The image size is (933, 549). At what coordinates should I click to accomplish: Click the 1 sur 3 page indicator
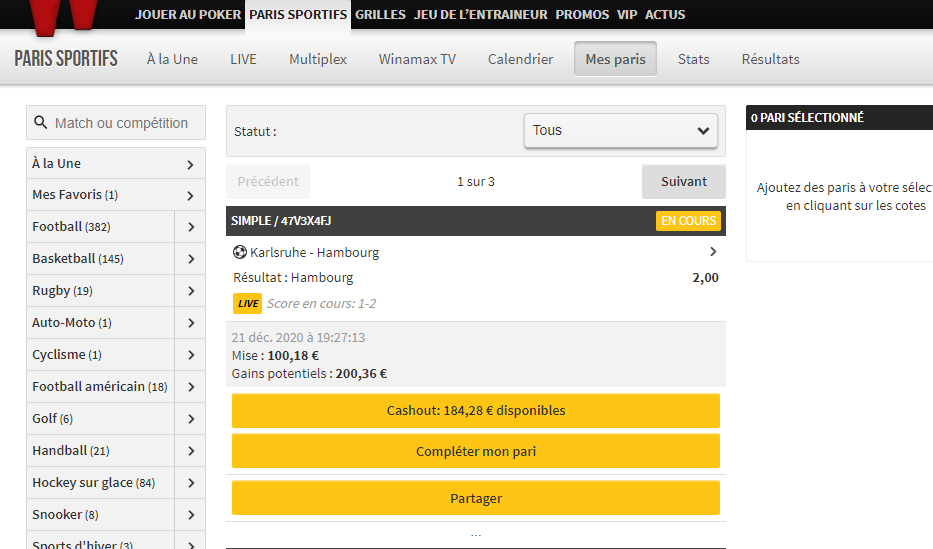[x=475, y=181]
